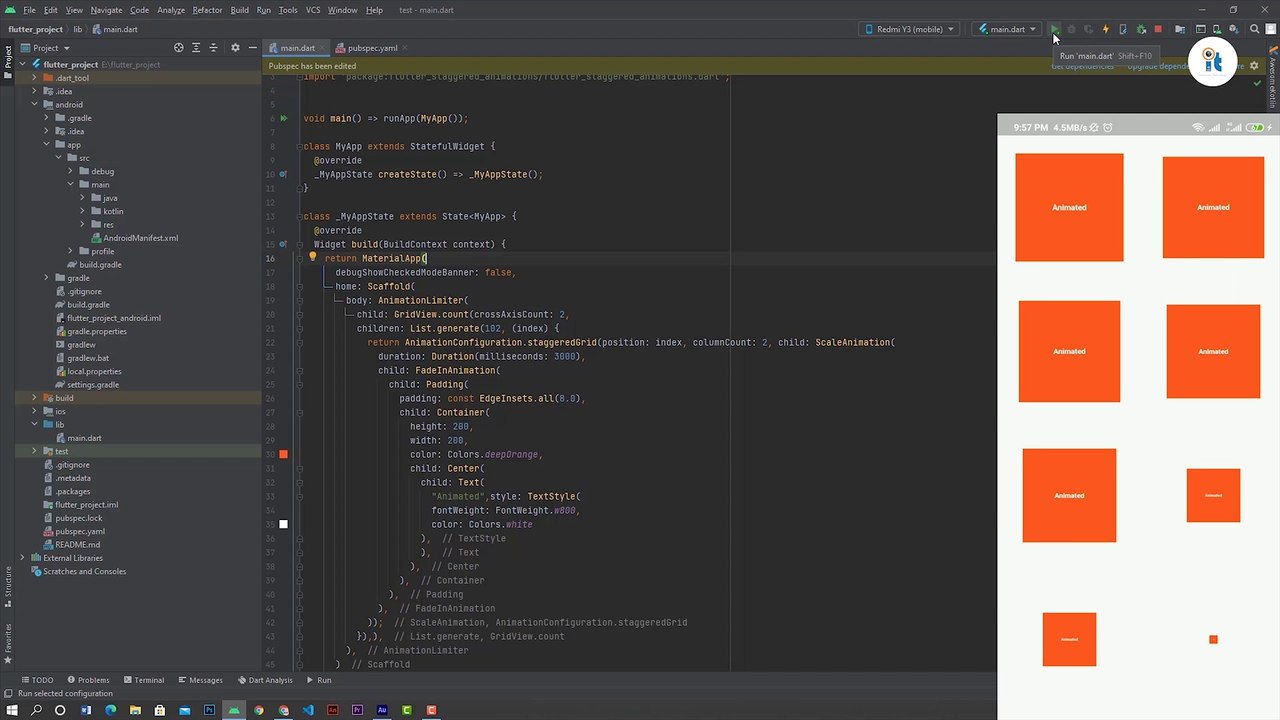Expand the debug folder
The image size is (1280, 720).
tap(71, 171)
